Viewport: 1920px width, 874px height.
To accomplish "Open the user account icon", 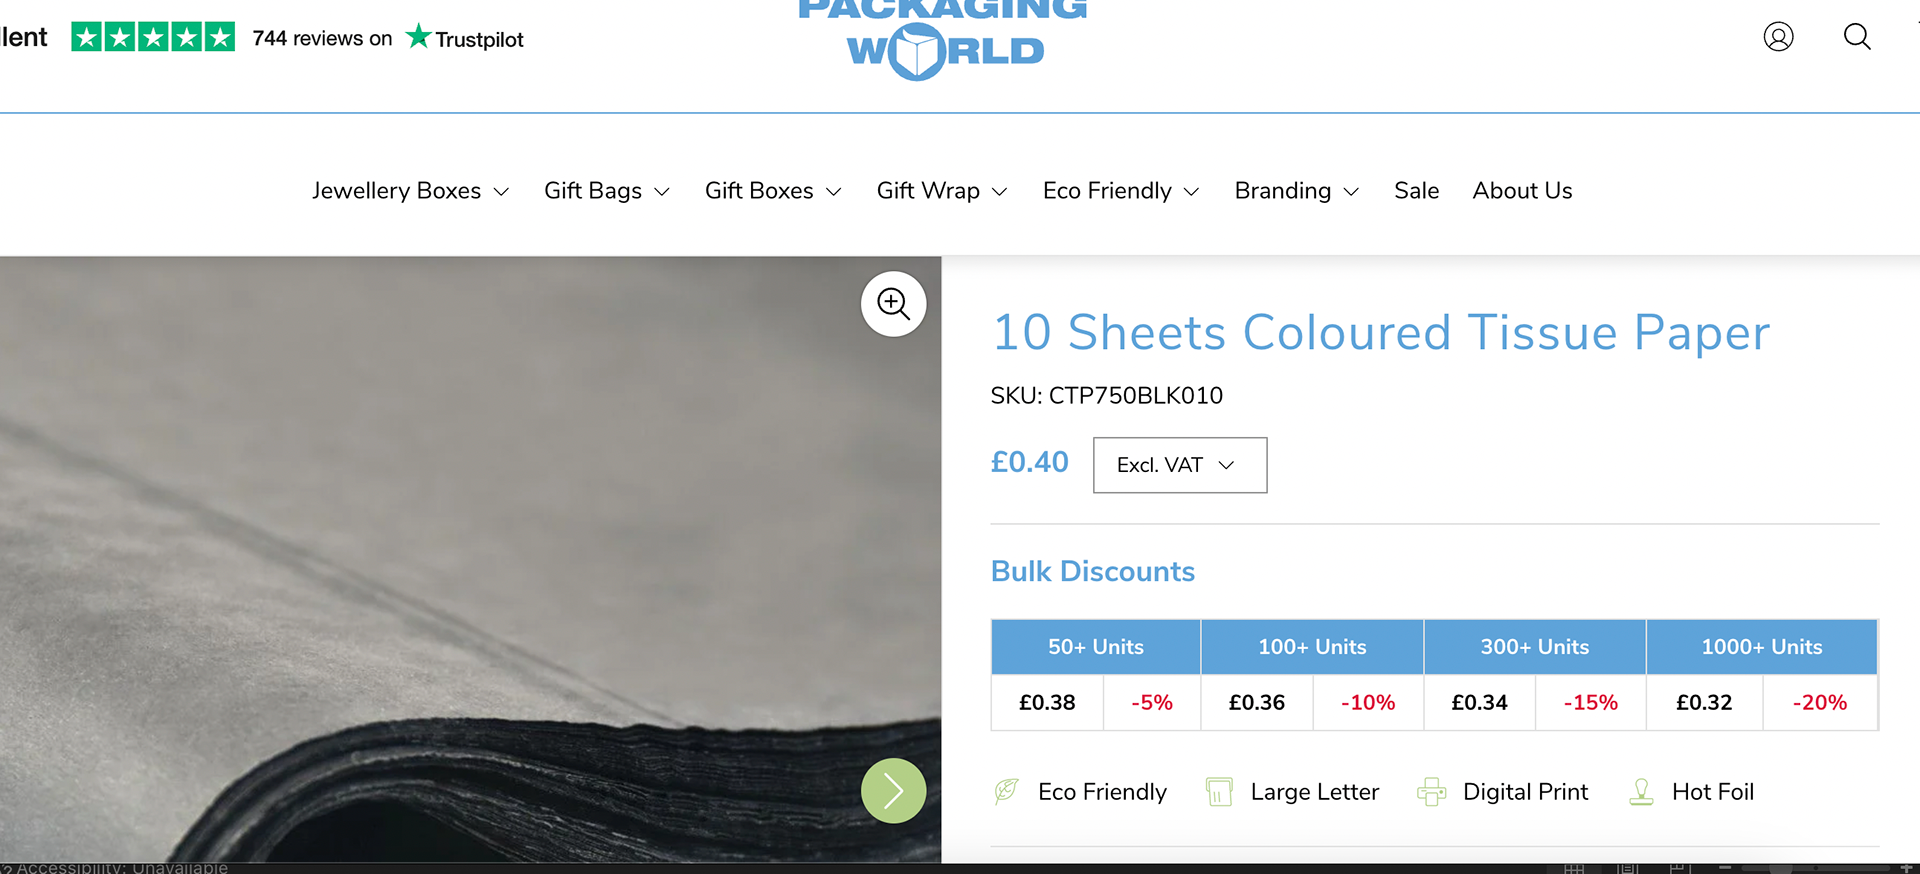I will coord(1778,37).
